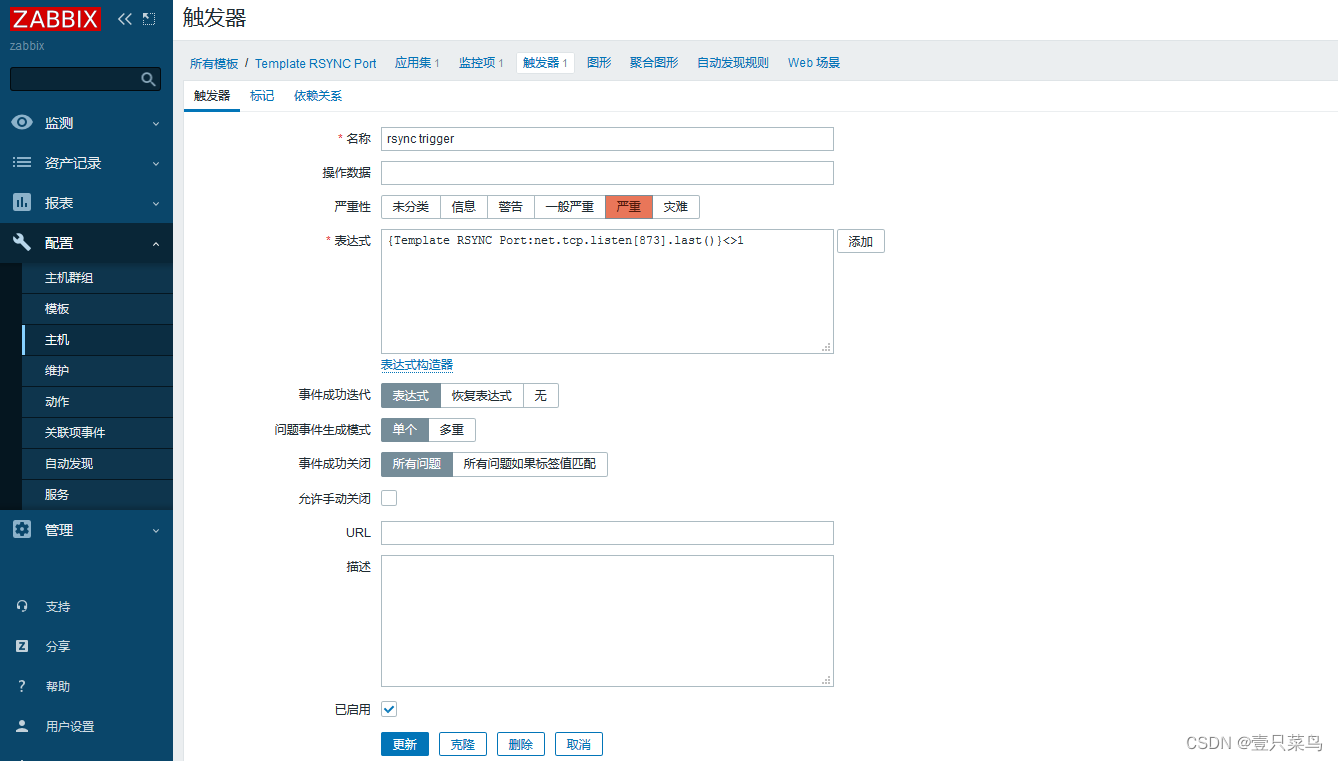
Task: Expand the 资产记录 menu chevron
Action: click(155, 163)
